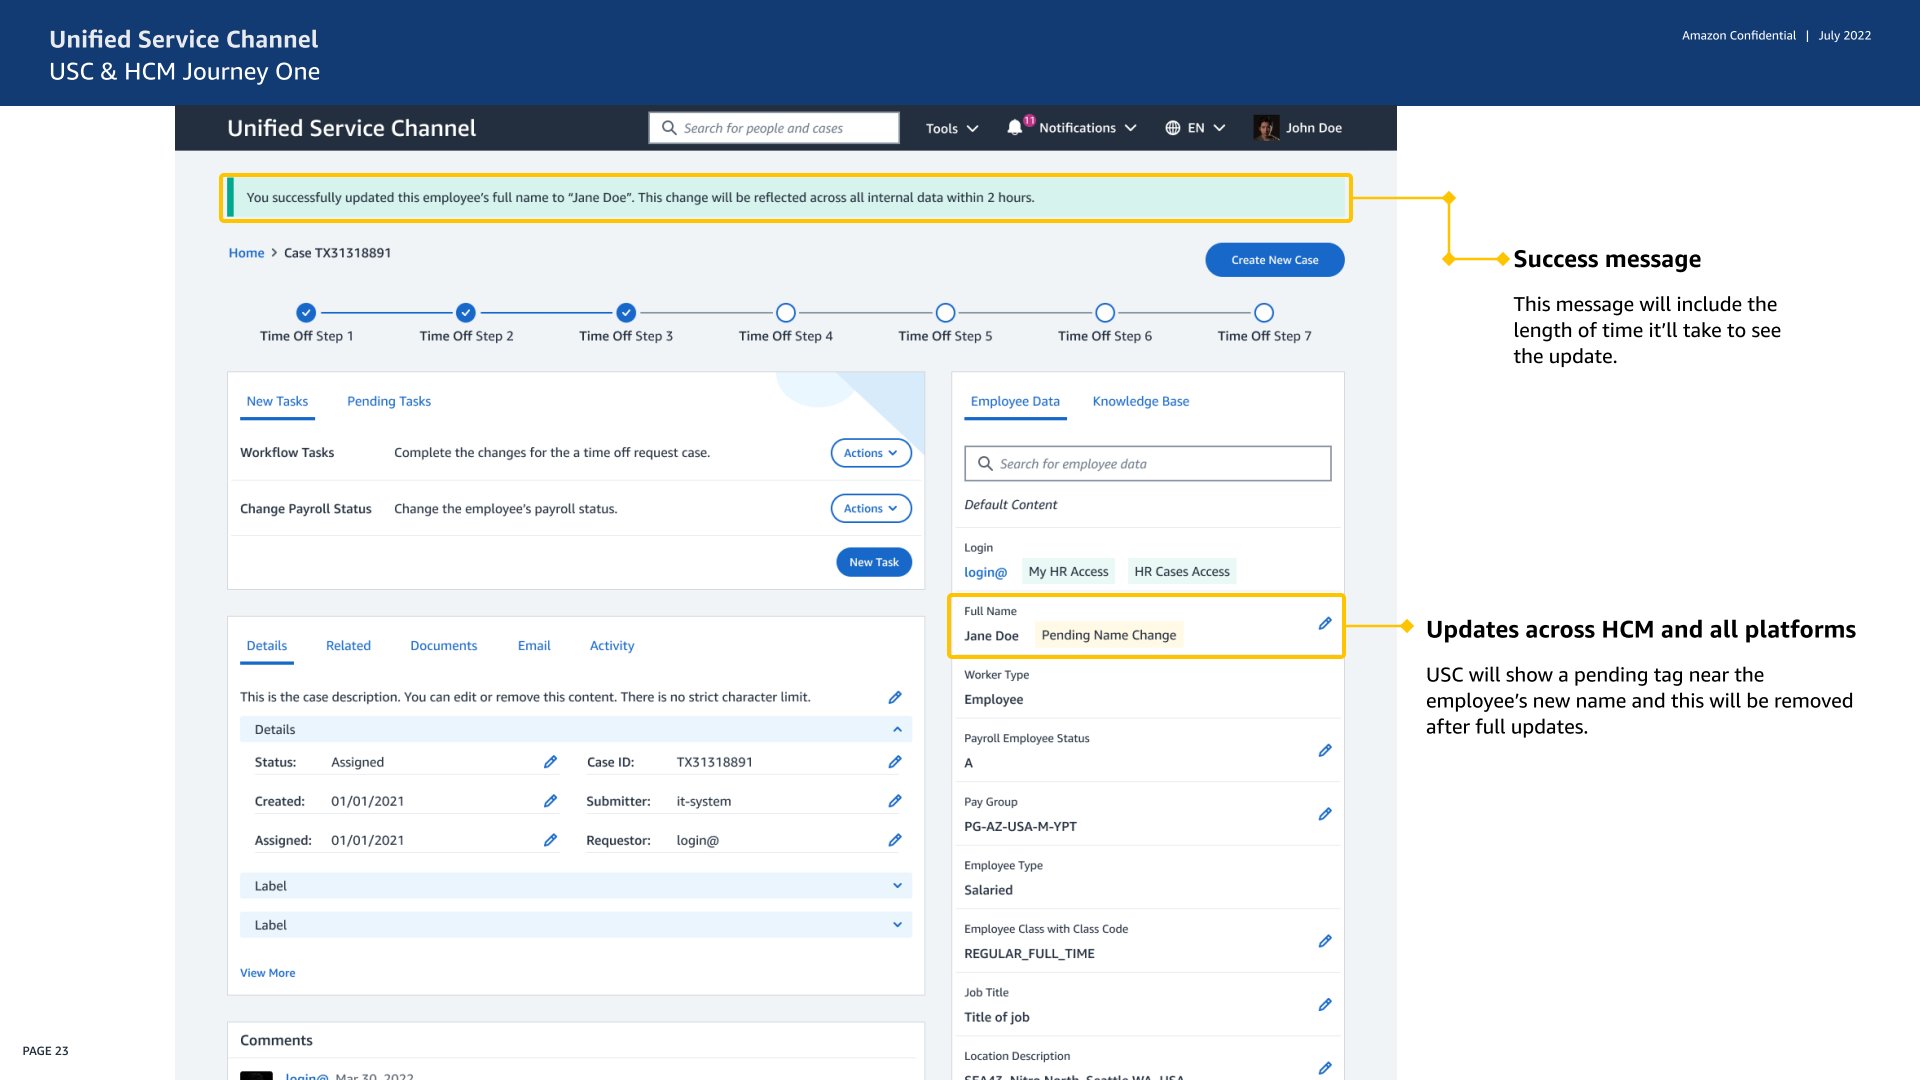Edit Pay Group pencil icon
This screenshot has width=1920, height=1080.
(x=1325, y=814)
